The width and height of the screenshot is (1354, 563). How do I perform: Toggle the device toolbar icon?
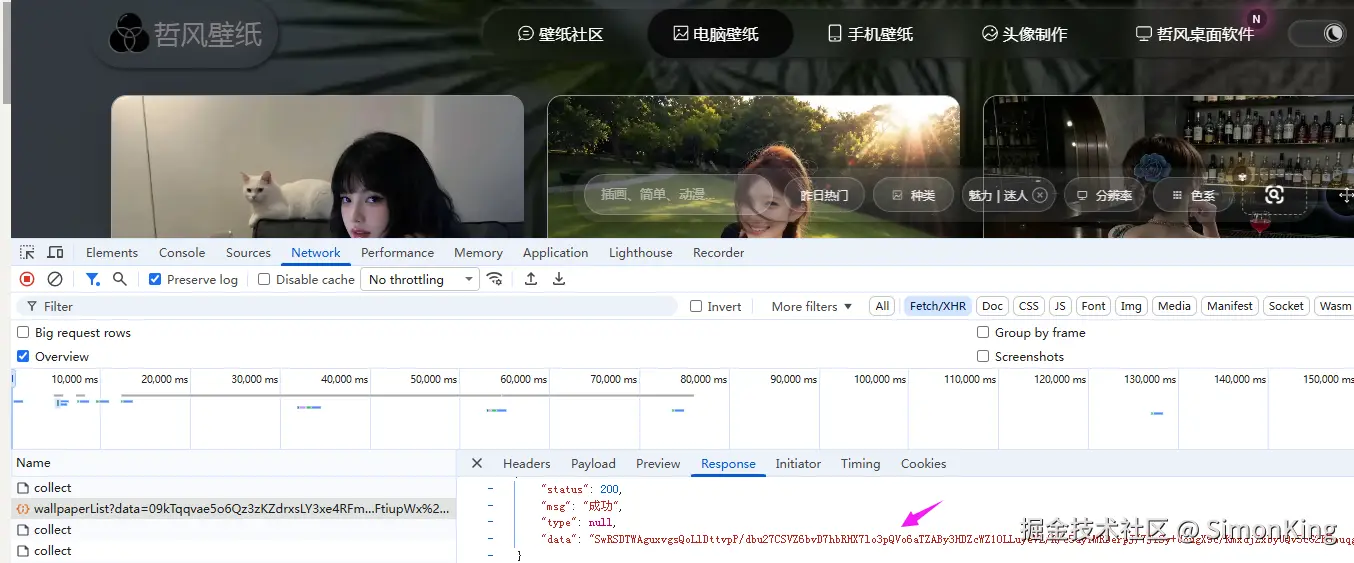click(x=55, y=253)
